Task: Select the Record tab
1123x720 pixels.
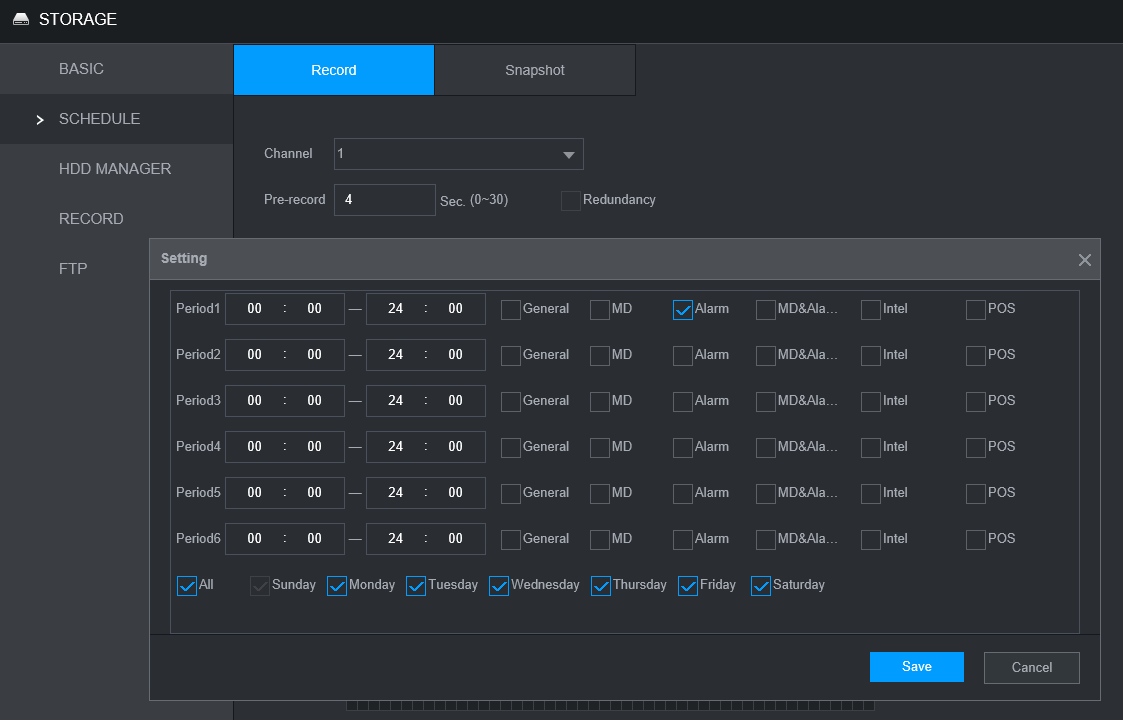Action: 334,70
